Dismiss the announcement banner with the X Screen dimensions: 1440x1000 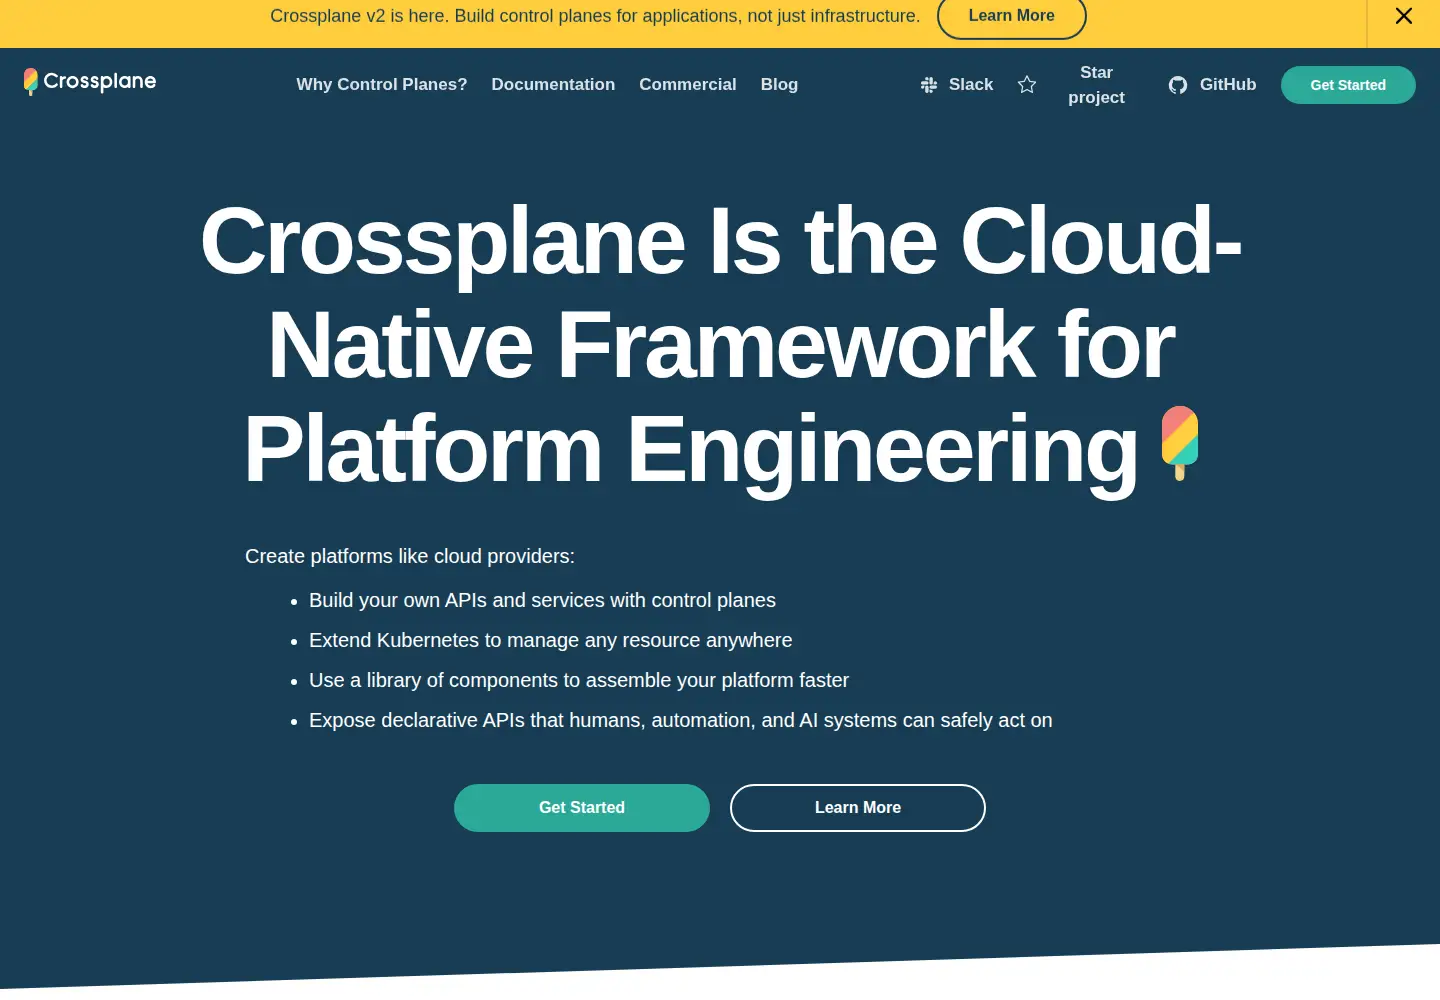pyautogui.click(x=1404, y=16)
